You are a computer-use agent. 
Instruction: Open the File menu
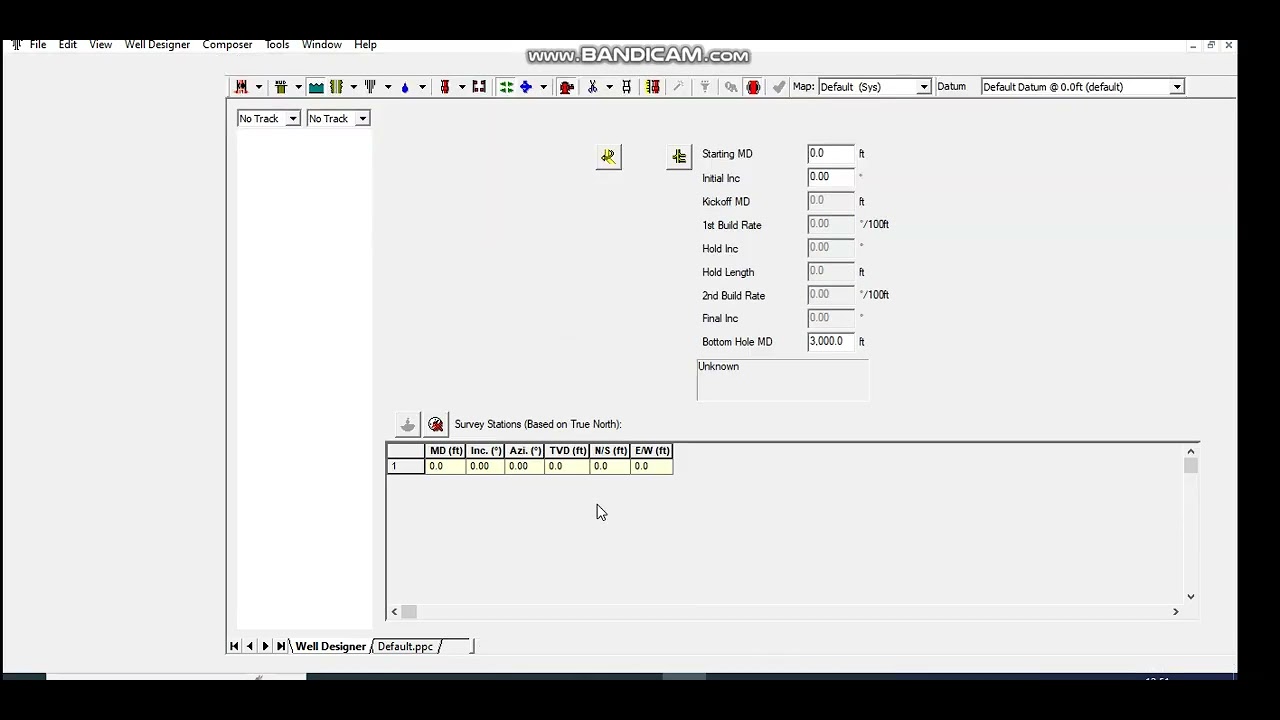(x=38, y=45)
